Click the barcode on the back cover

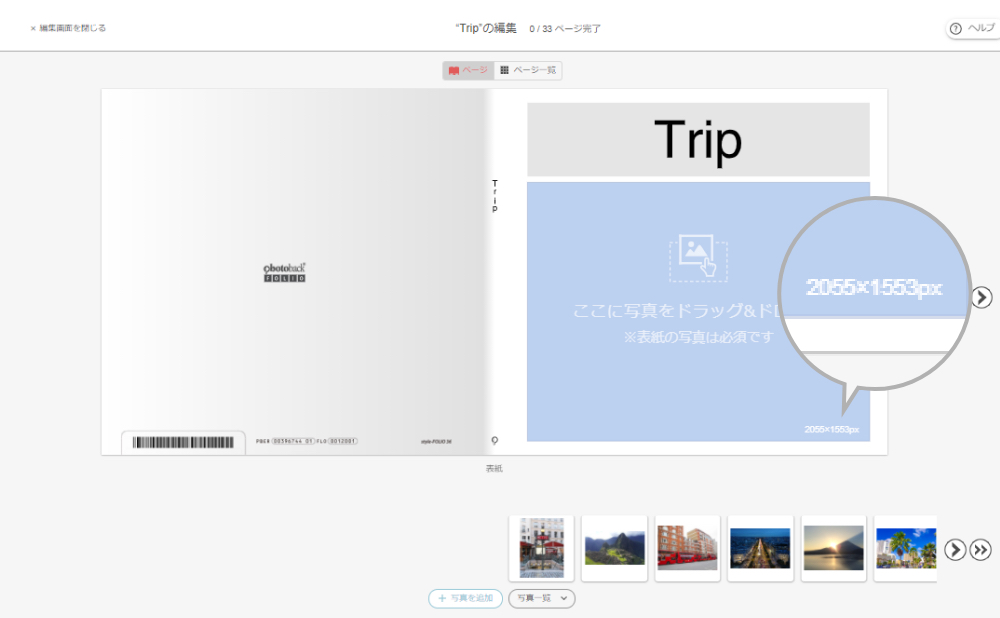(x=183, y=442)
